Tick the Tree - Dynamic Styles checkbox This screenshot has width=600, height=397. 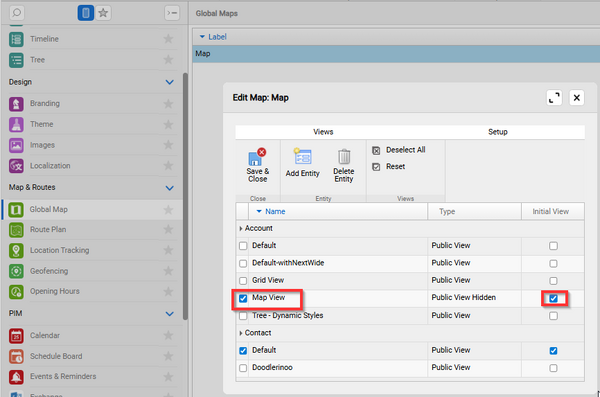pyautogui.click(x=243, y=316)
